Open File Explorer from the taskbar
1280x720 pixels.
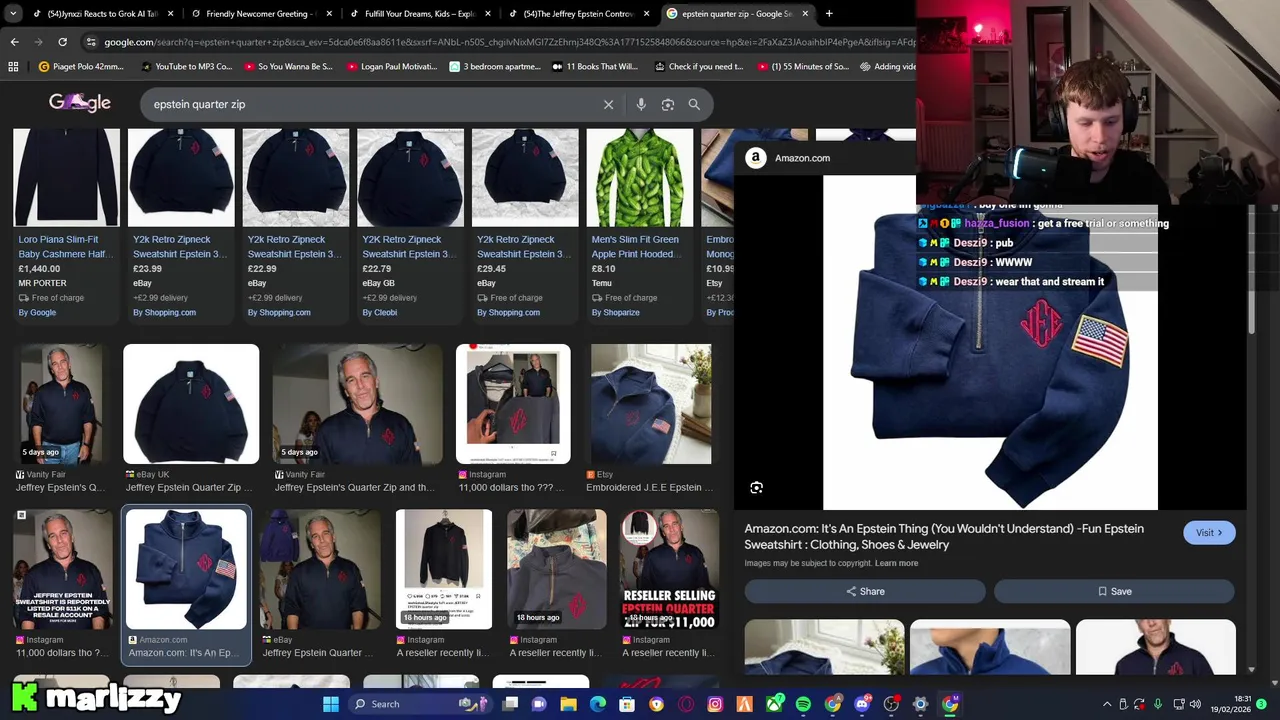(568, 704)
